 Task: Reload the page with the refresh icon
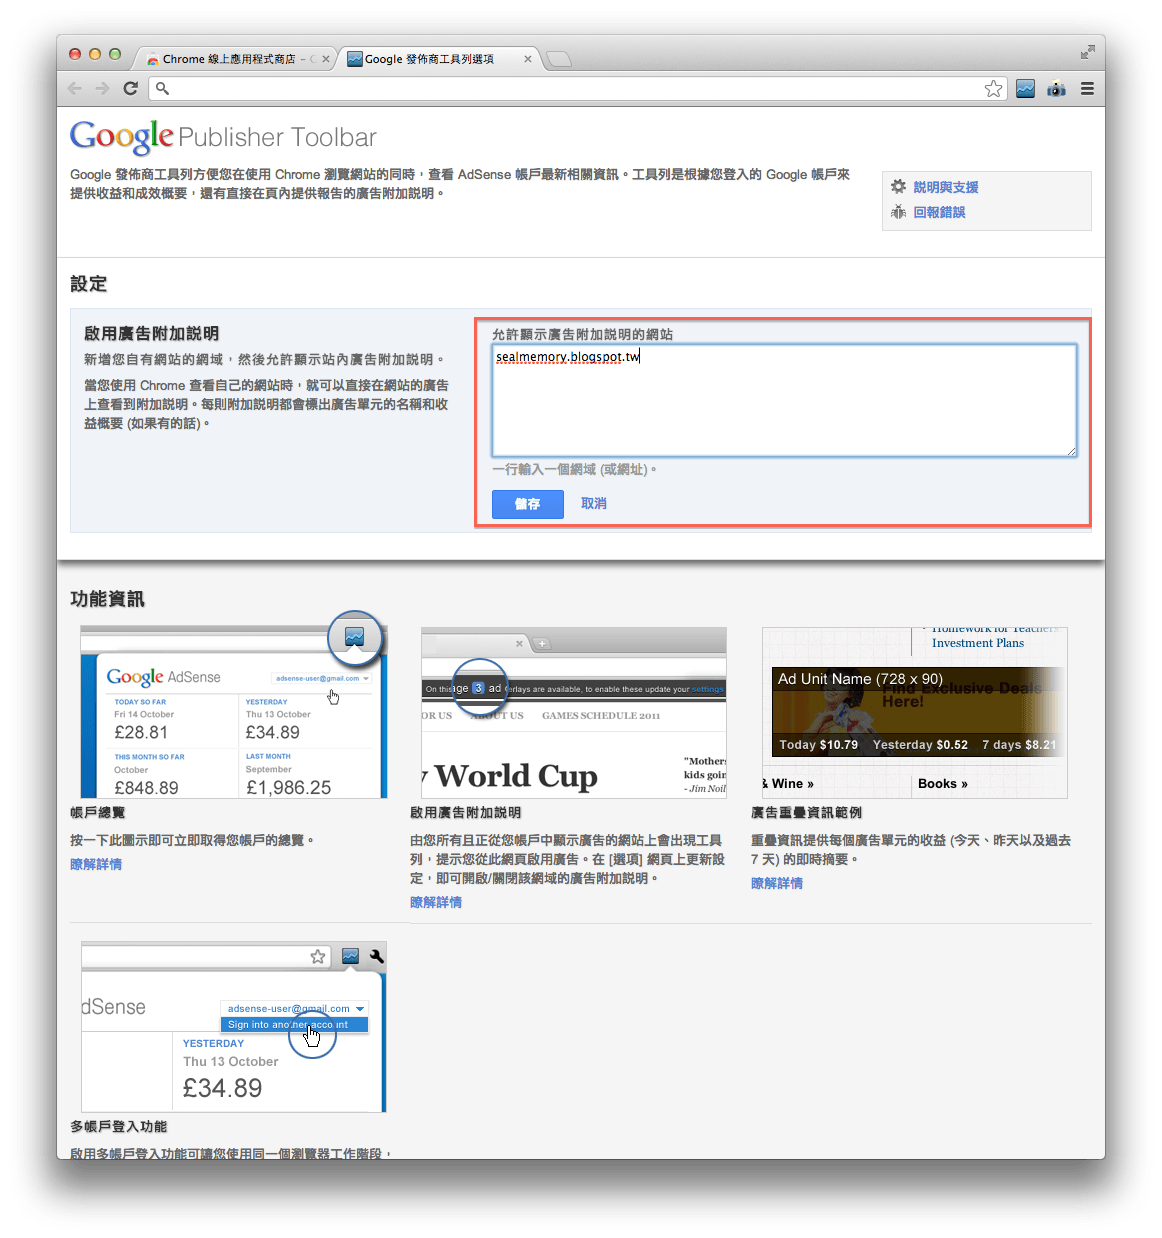(x=131, y=88)
